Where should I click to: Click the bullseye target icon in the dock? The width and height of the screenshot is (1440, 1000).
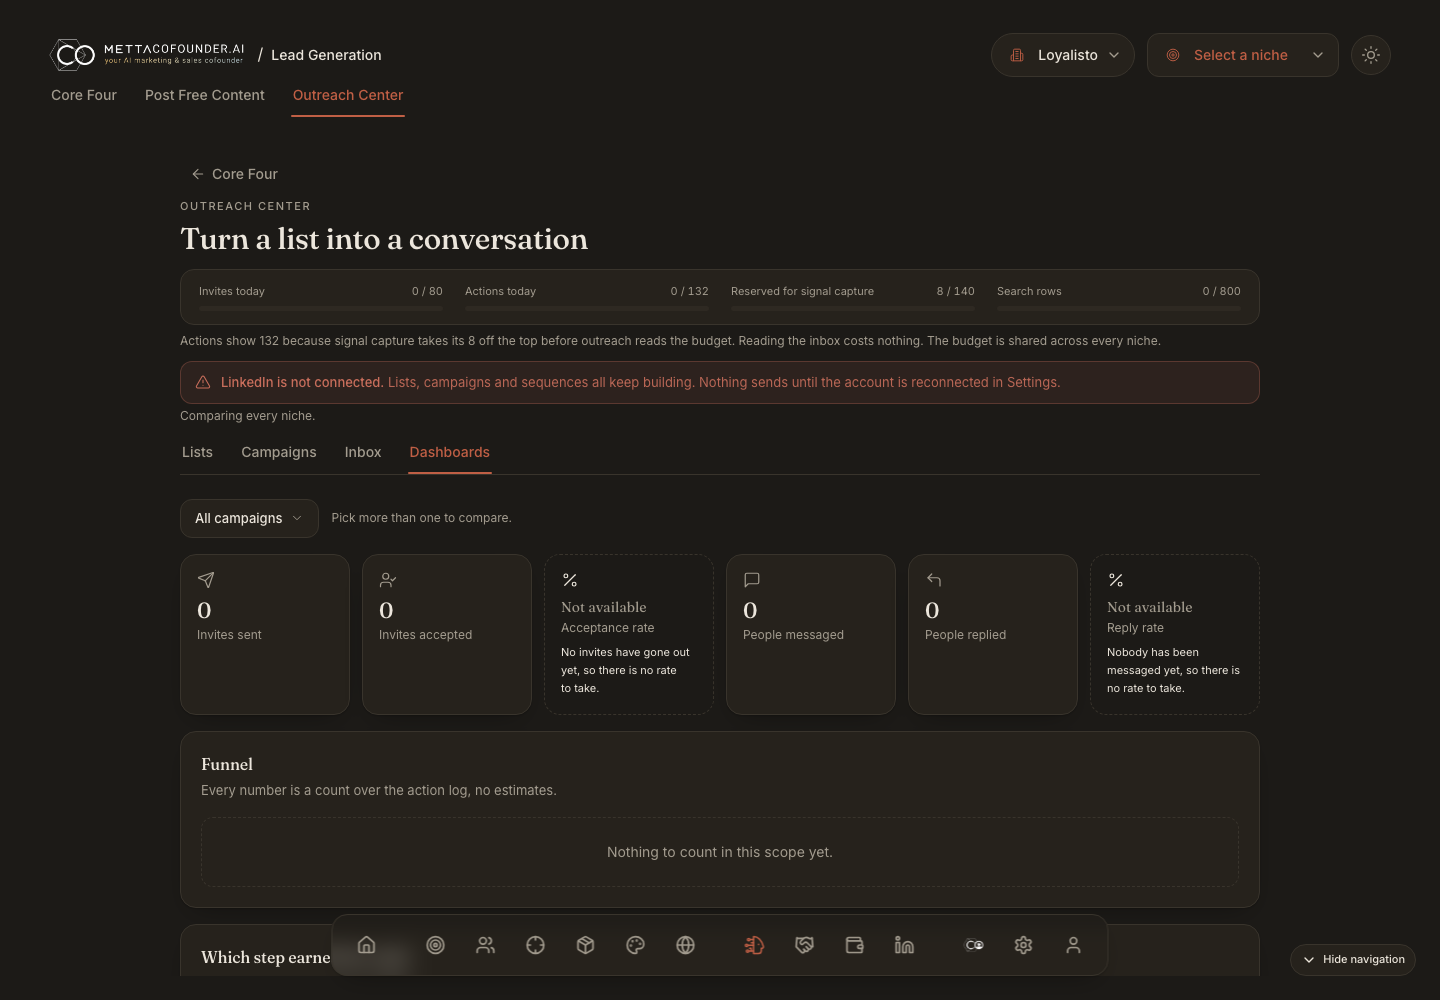tap(435, 945)
